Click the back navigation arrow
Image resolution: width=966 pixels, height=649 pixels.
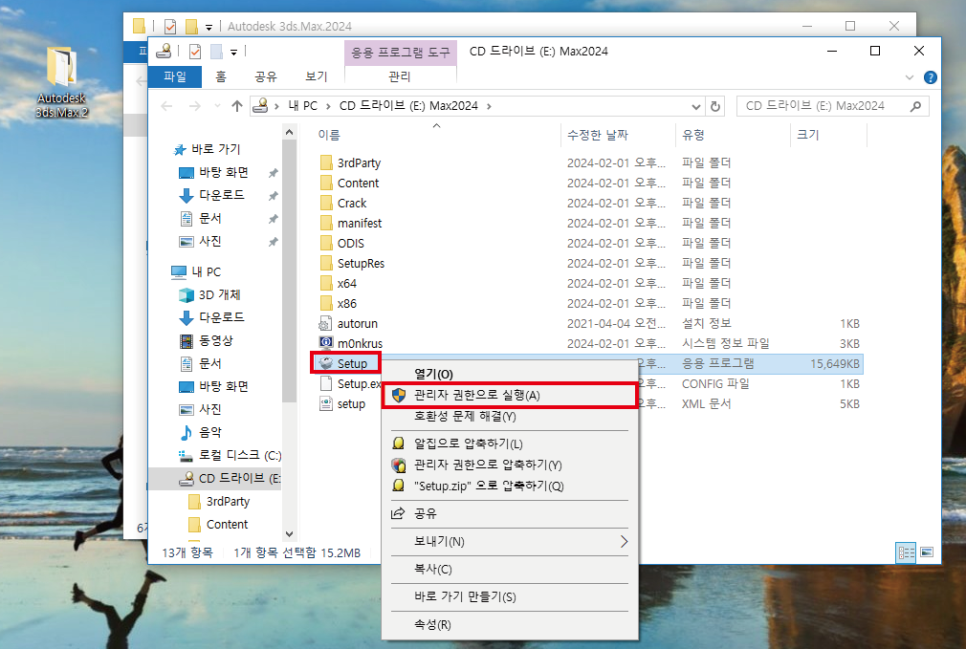tap(166, 106)
